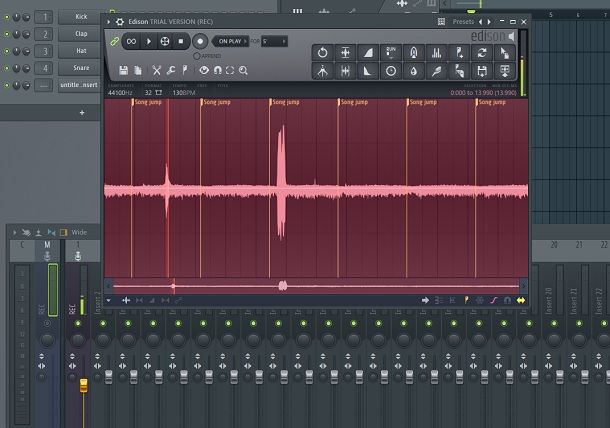The width and height of the screenshot is (610, 428).
Task: Click the grid icon left of Presets
Action: (x=441, y=22)
